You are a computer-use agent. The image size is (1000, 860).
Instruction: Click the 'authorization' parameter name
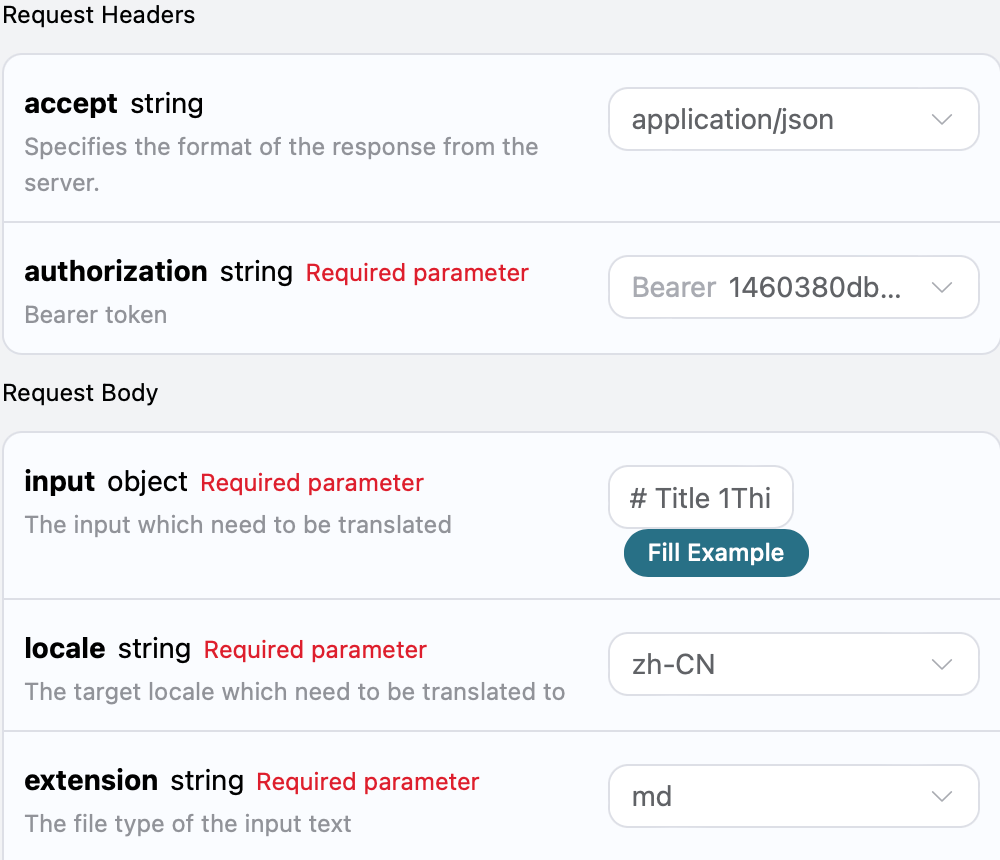(115, 272)
